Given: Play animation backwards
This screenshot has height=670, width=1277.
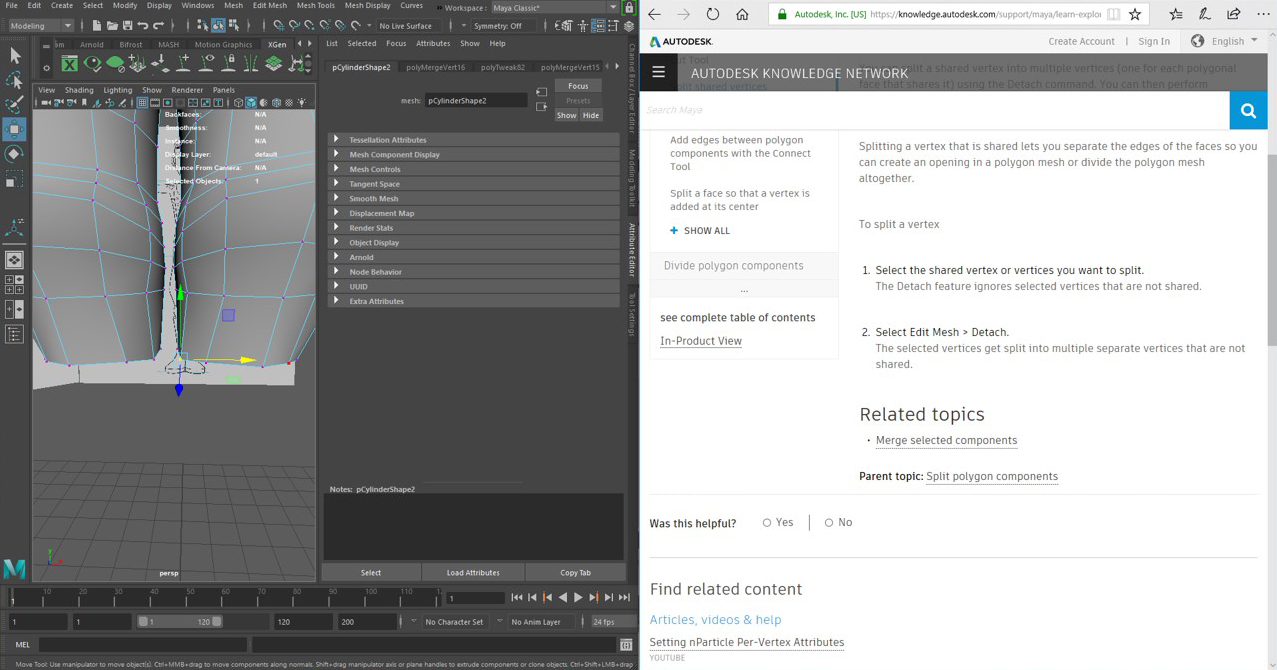Looking at the screenshot, I should pyautogui.click(x=562, y=598).
